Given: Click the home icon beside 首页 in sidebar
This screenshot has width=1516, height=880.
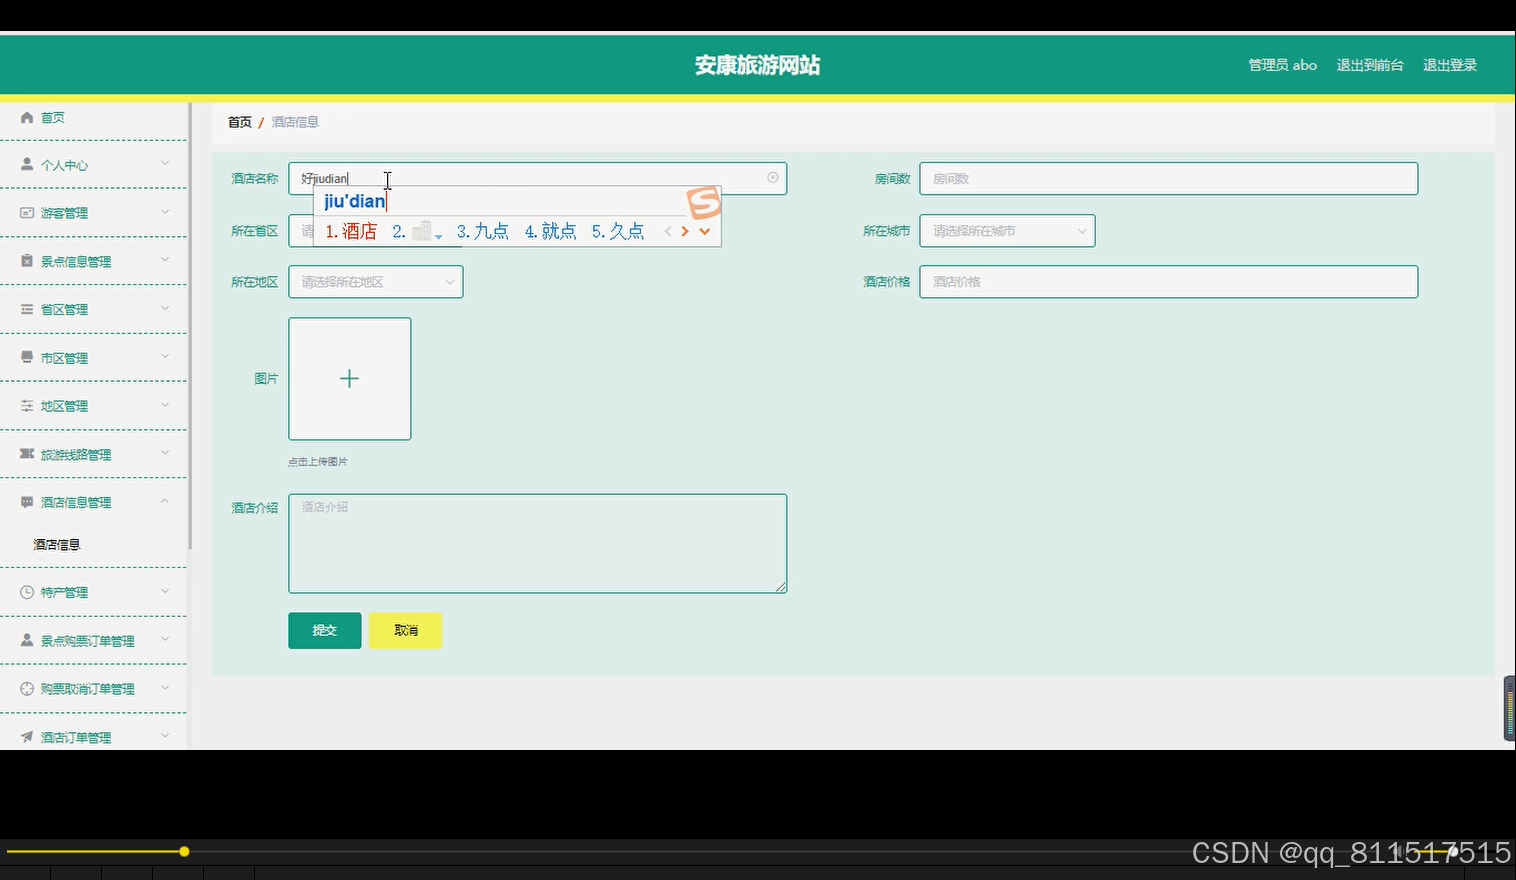Looking at the screenshot, I should (27, 117).
